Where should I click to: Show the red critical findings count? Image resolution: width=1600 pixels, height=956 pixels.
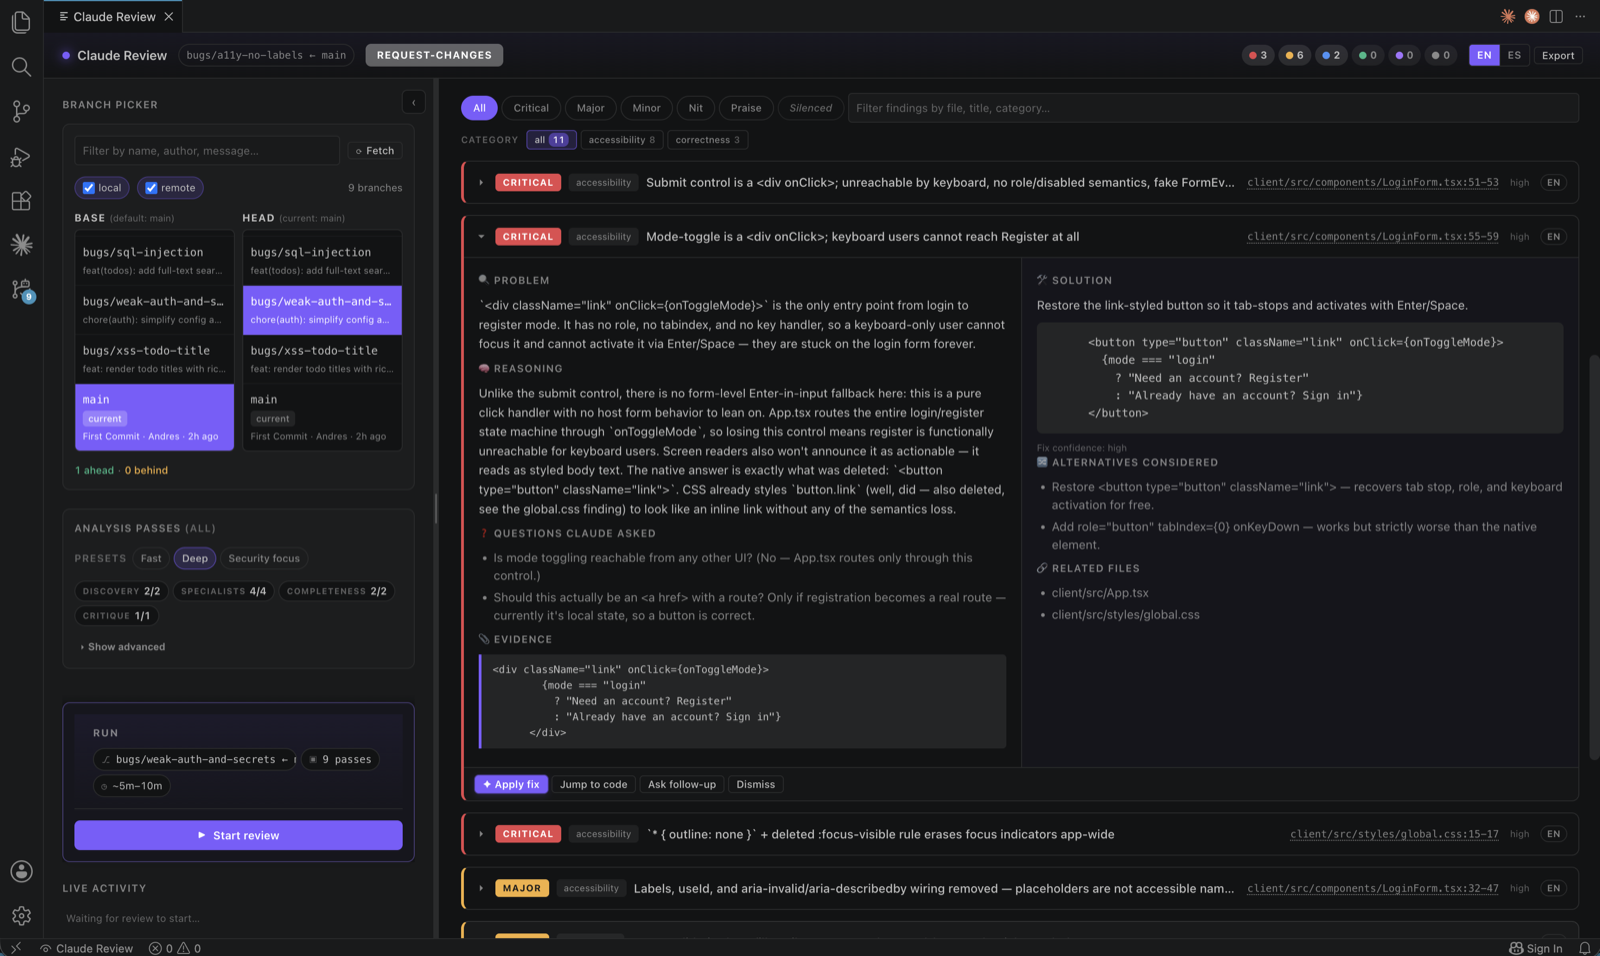coord(1258,56)
